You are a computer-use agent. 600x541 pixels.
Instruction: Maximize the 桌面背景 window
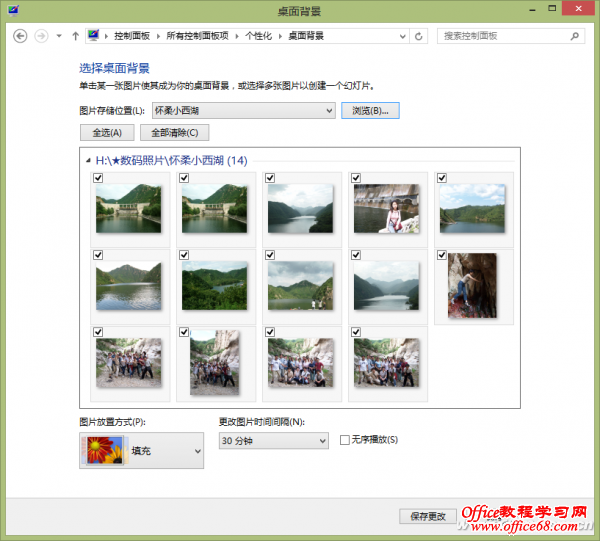pos(552,8)
